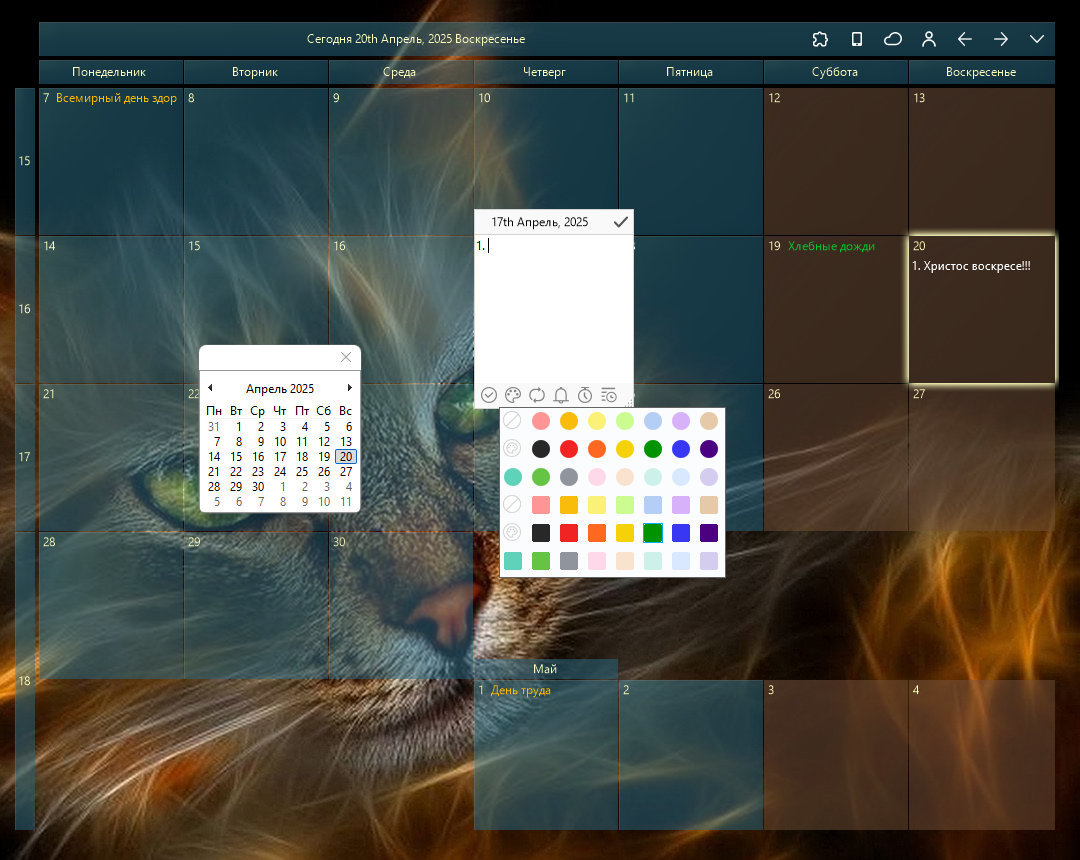Show previous month in mini calendar
Screen dimensions: 1080x860
[x=210, y=388]
